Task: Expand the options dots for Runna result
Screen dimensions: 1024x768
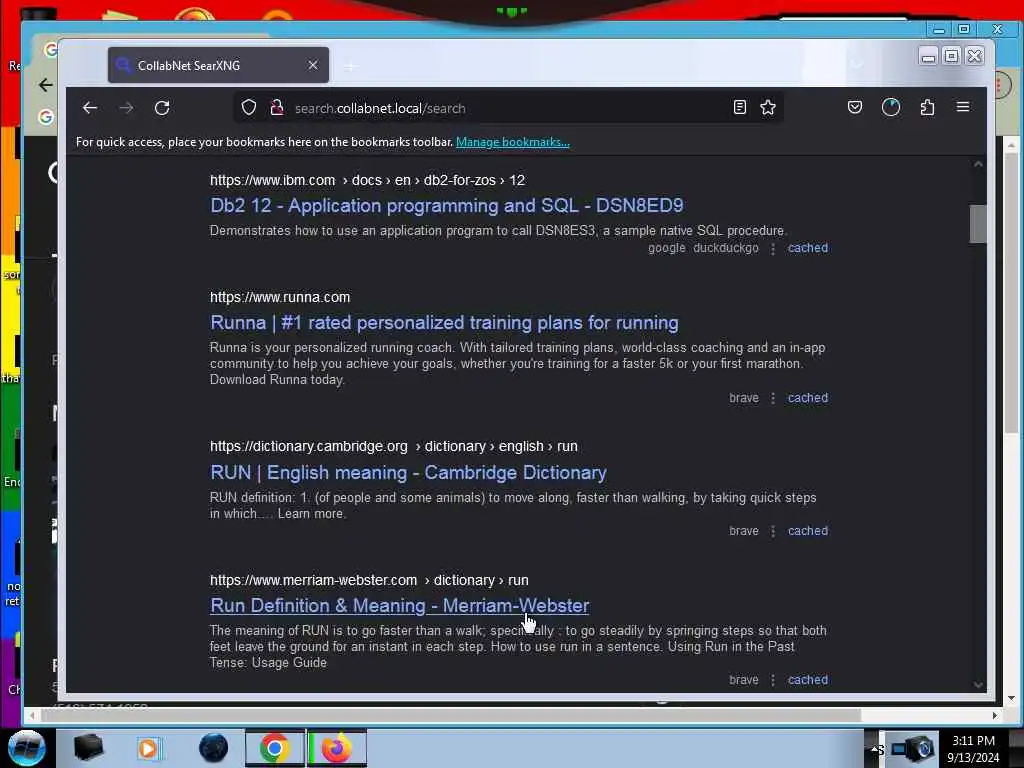Action: tap(773, 398)
